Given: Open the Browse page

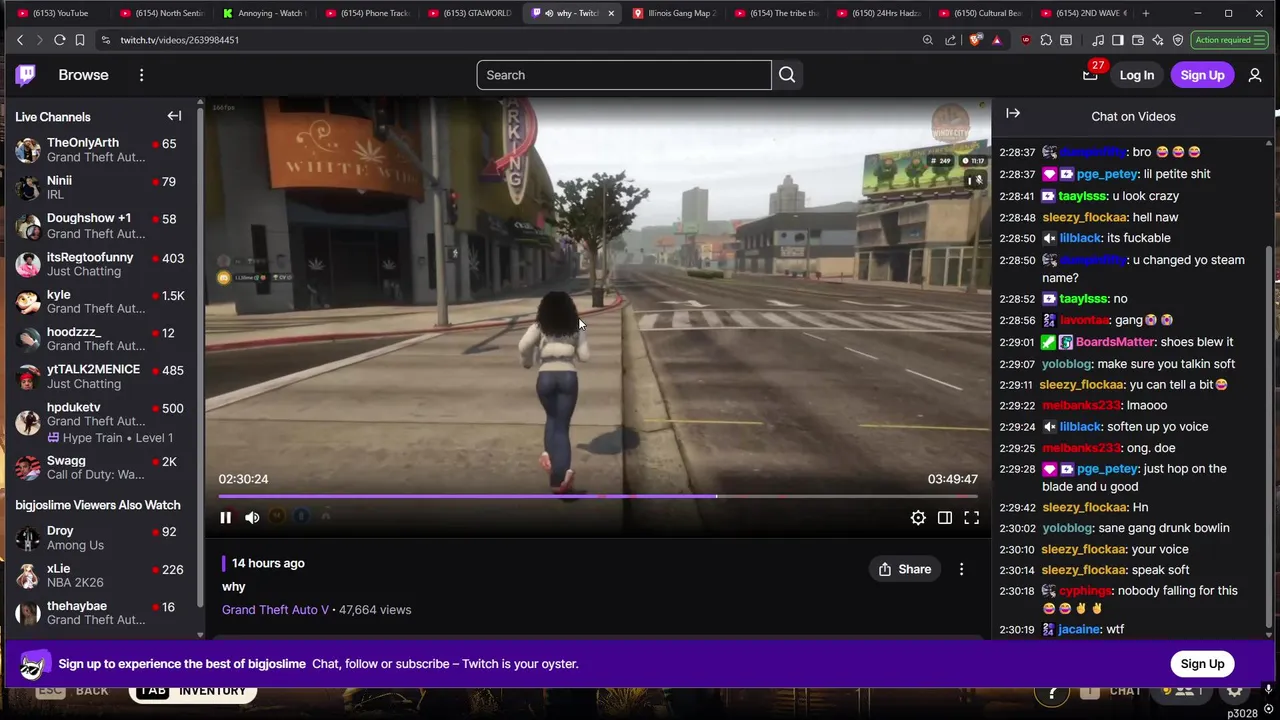Looking at the screenshot, I should [83, 75].
